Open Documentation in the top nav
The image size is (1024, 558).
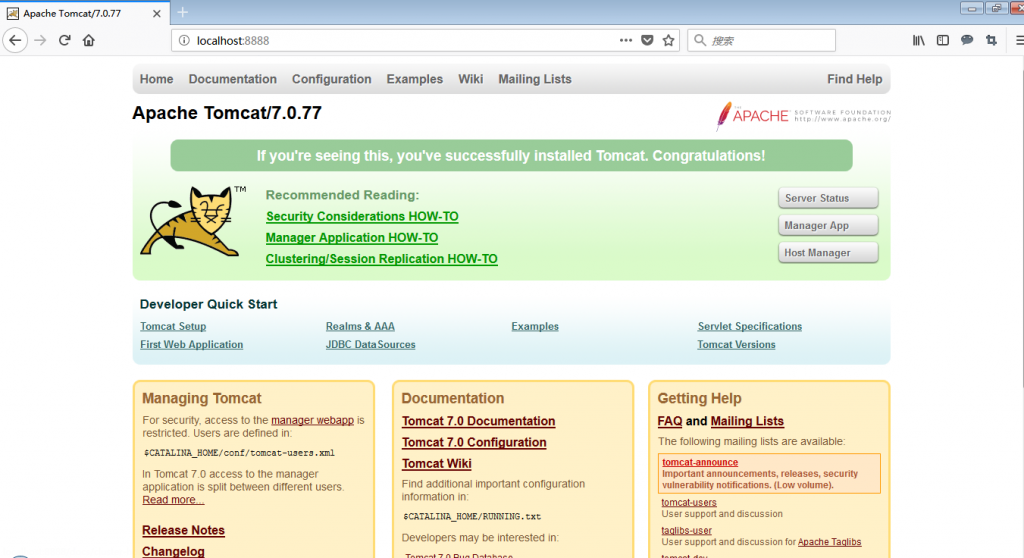(232, 79)
